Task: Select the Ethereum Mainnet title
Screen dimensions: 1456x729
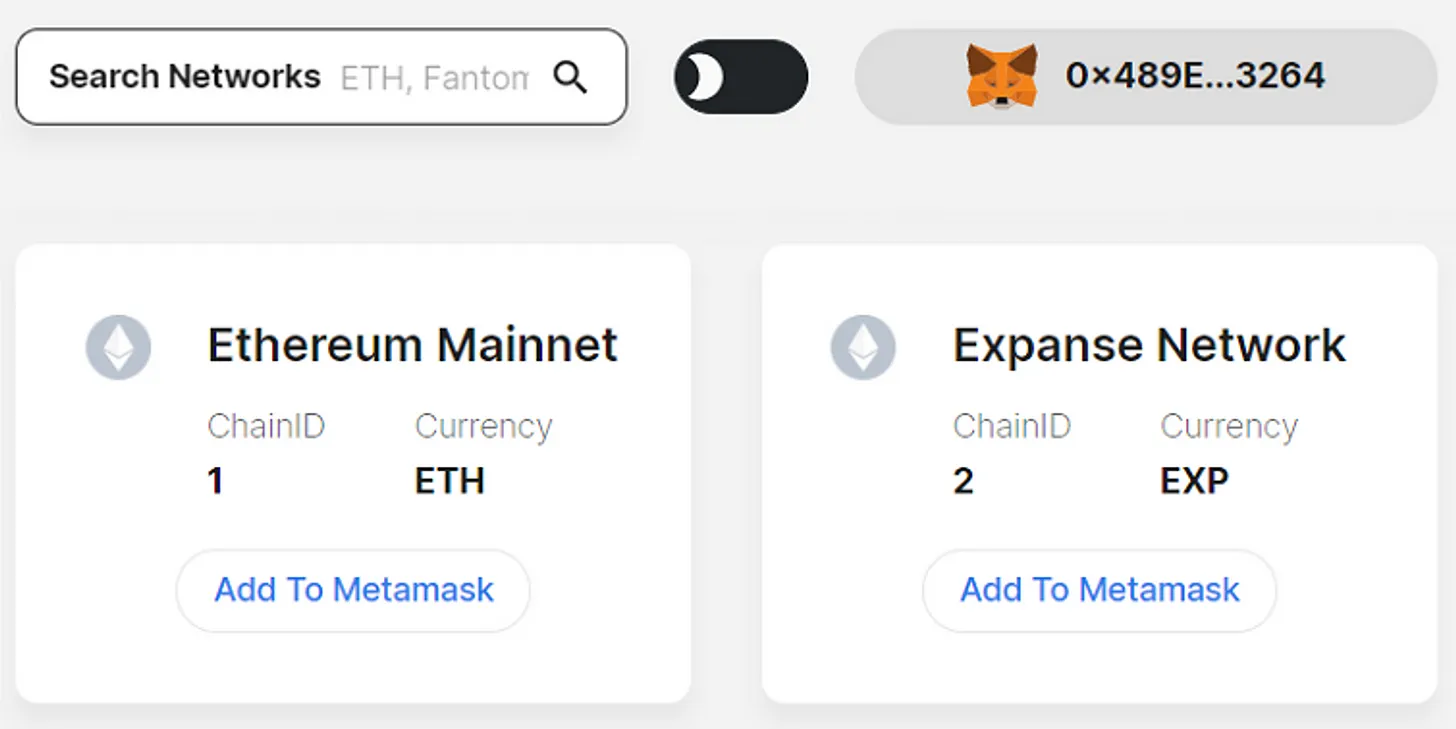Action: coord(412,345)
